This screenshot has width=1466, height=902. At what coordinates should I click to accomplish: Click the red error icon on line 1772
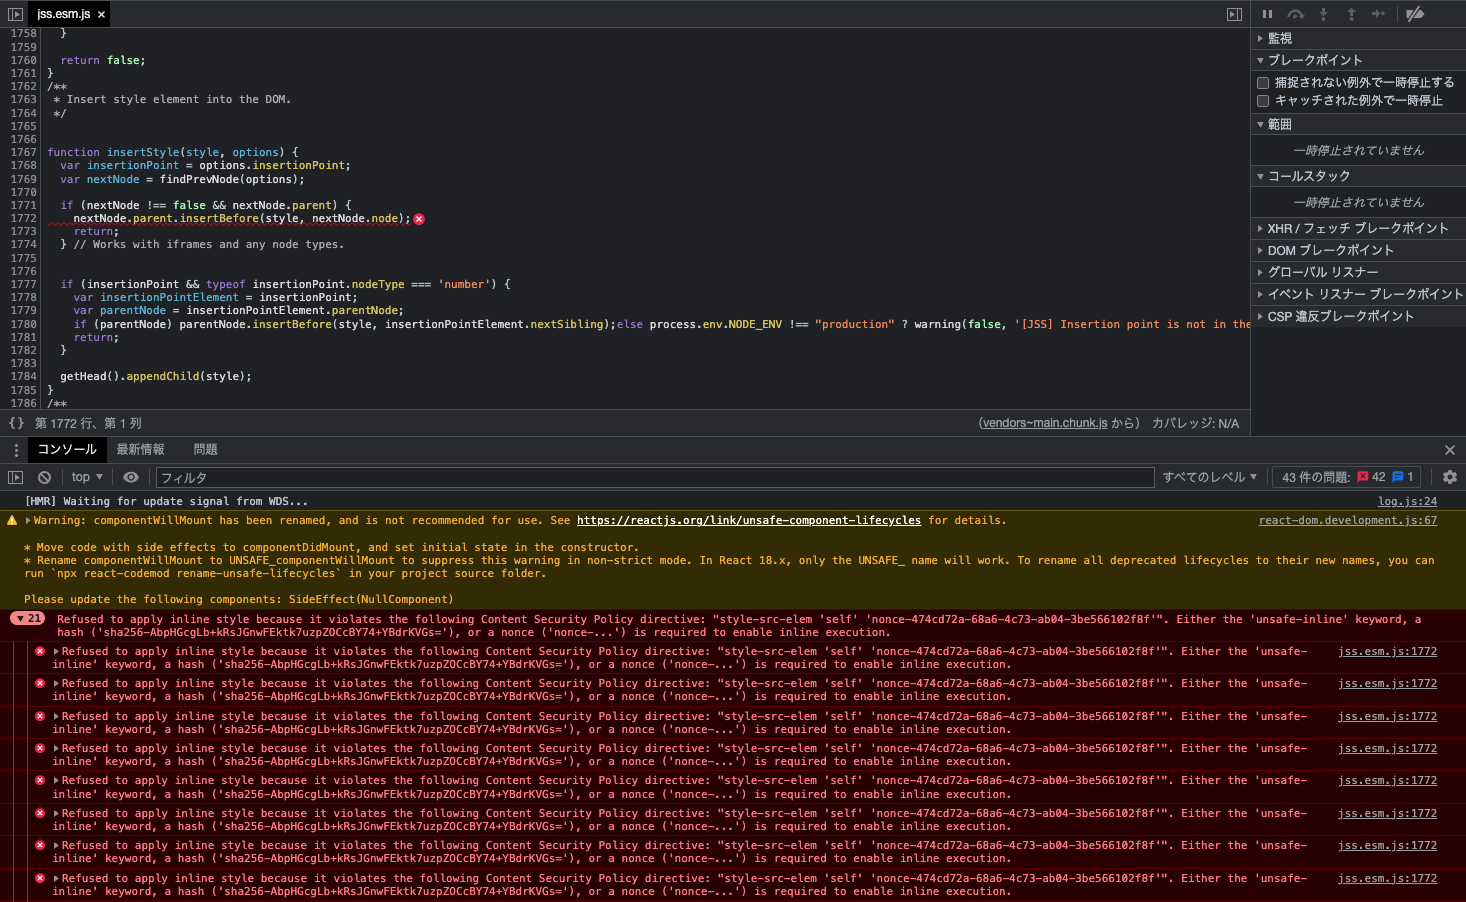click(x=419, y=219)
